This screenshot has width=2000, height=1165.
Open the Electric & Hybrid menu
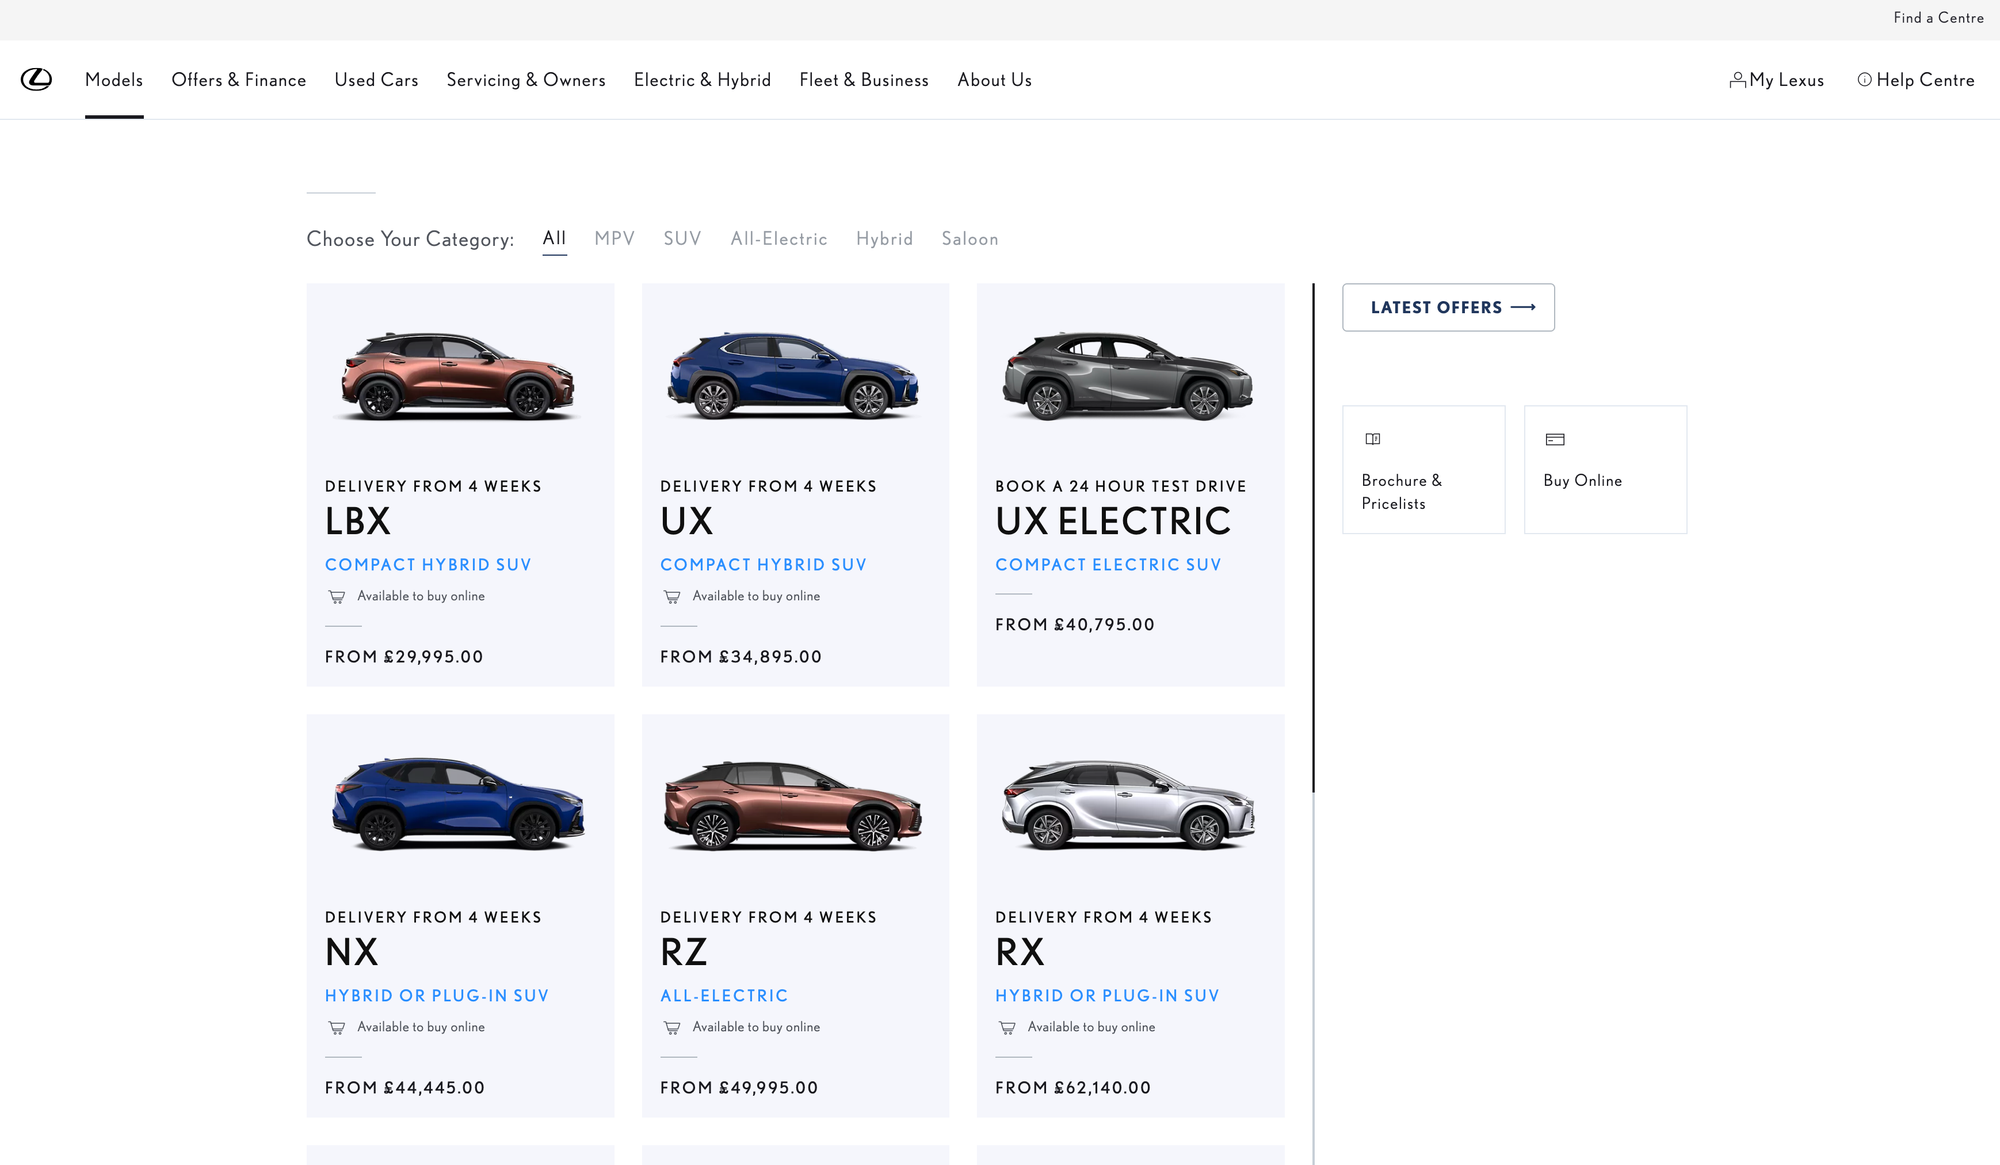coord(702,80)
